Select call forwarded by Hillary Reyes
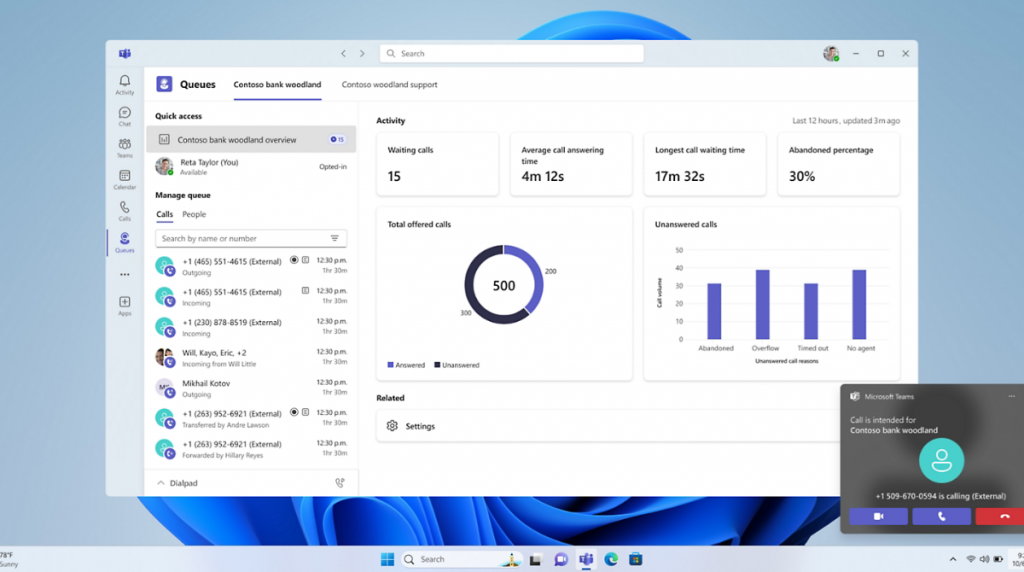The height and width of the screenshot is (572, 1024). (x=251, y=449)
